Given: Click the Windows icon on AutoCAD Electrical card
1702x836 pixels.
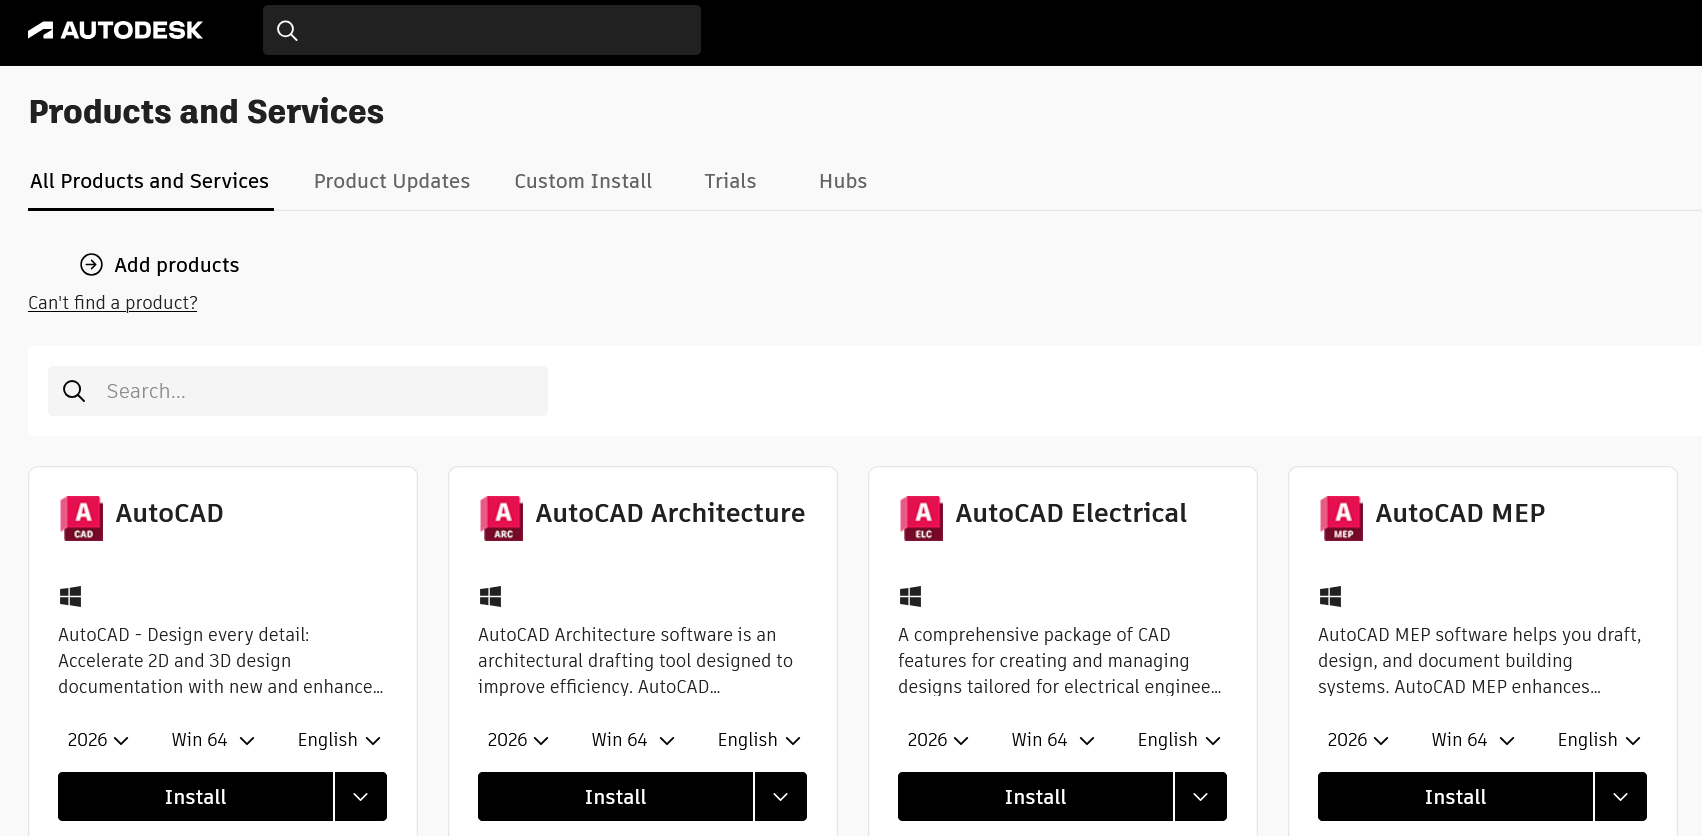Looking at the screenshot, I should tap(910, 597).
